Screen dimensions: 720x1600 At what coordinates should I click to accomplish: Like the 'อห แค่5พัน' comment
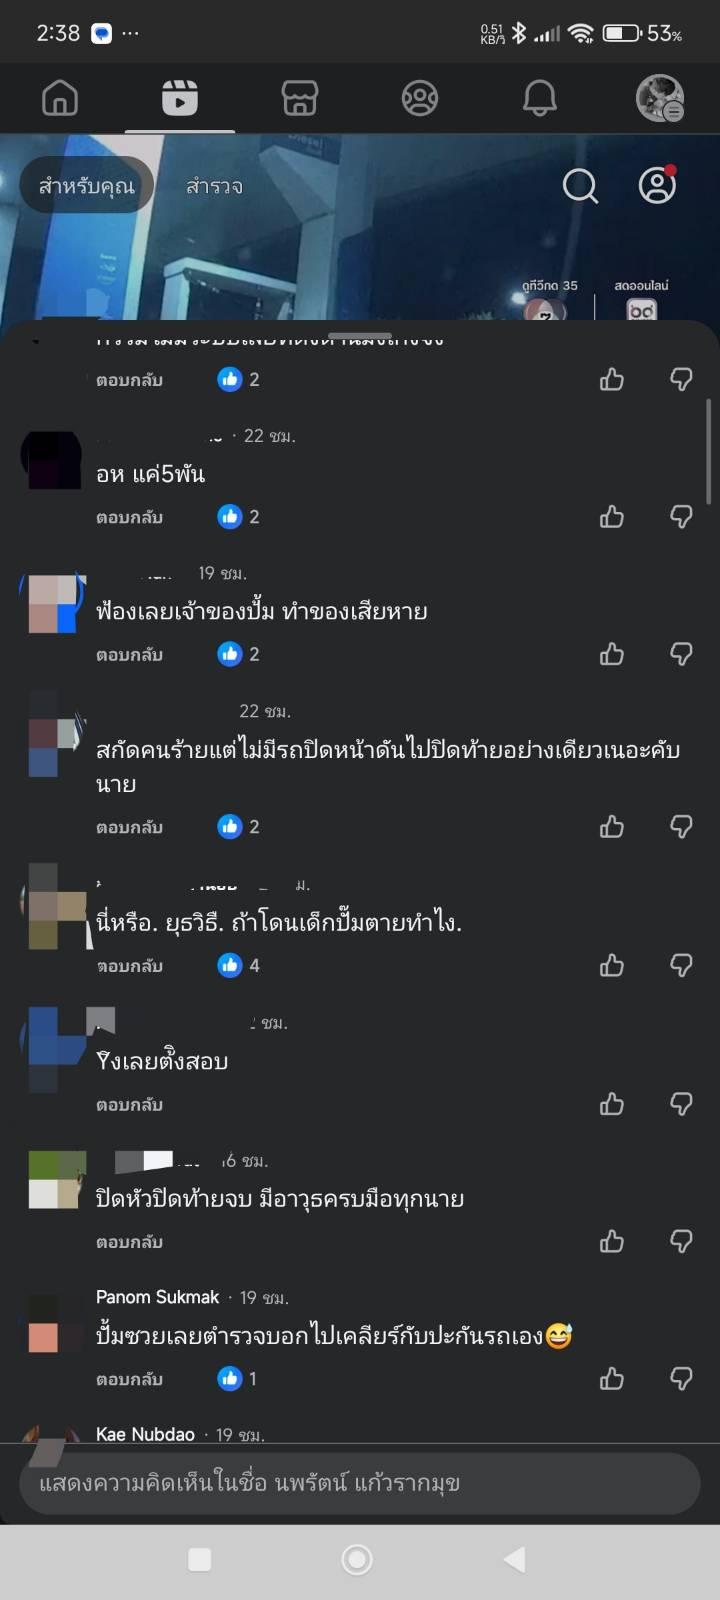[x=612, y=517]
